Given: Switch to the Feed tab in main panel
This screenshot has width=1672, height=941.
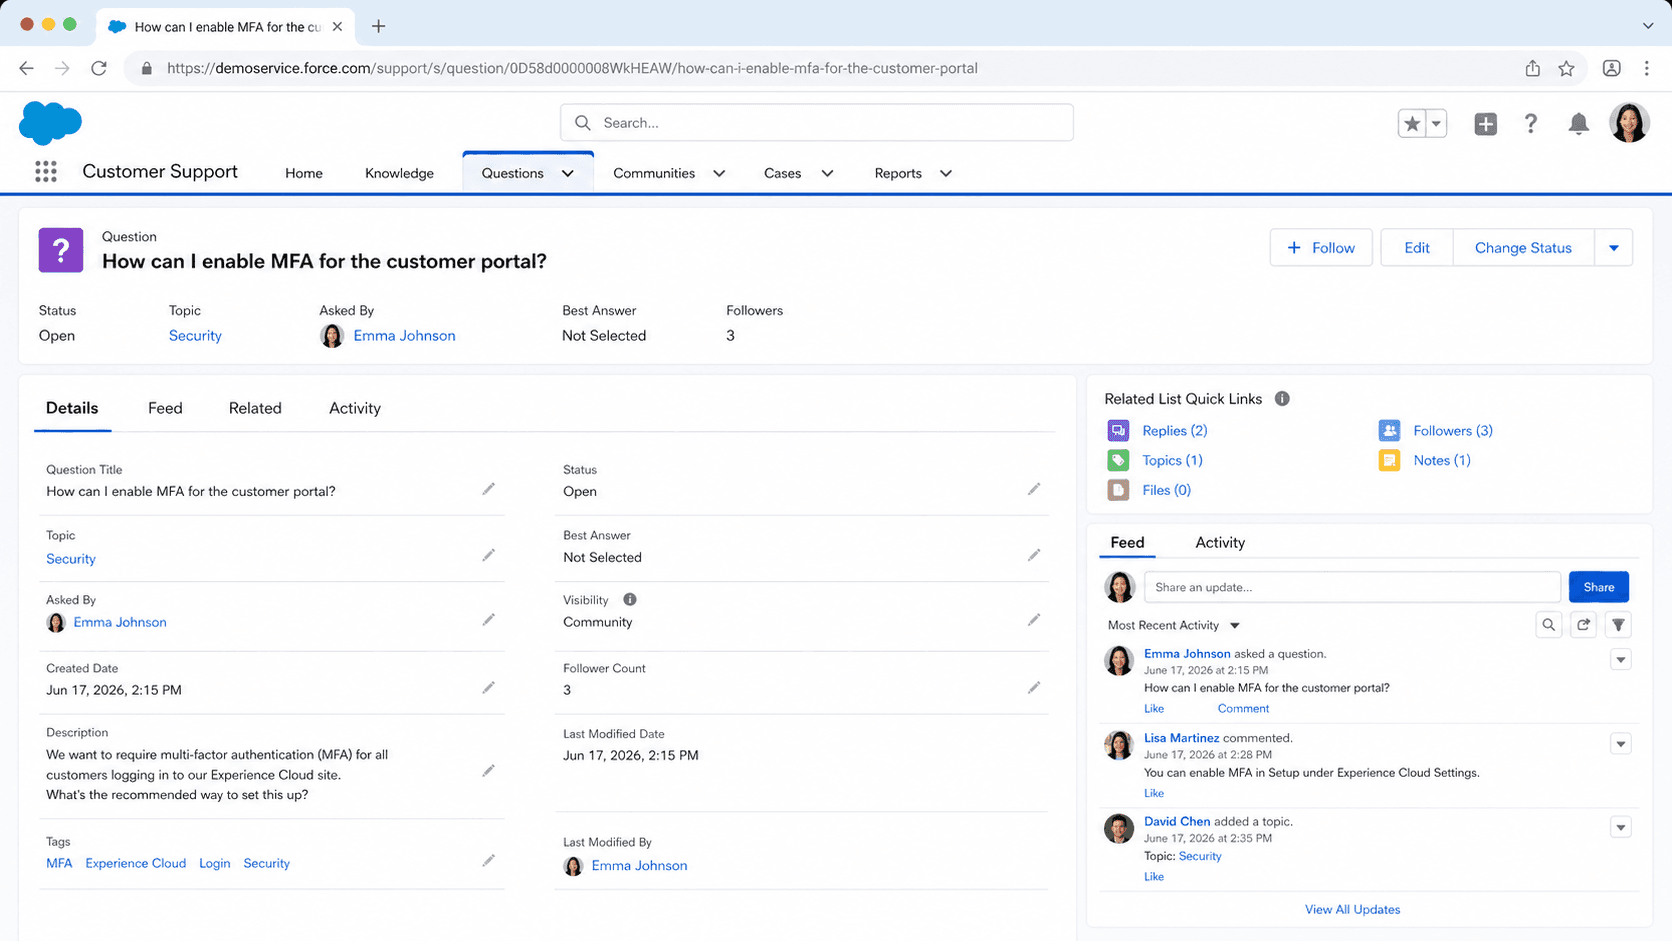Looking at the screenshot, I should pyautogui.click(x=165, y=408).
